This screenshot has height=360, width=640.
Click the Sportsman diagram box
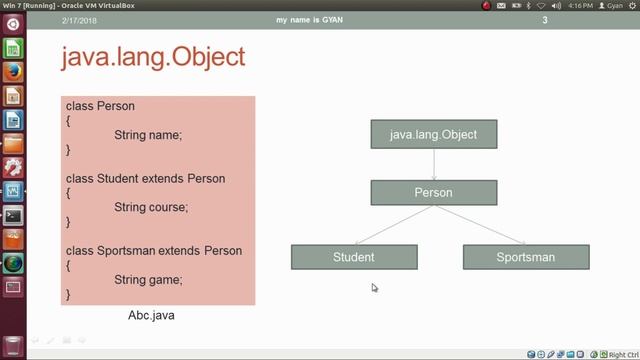526,257
